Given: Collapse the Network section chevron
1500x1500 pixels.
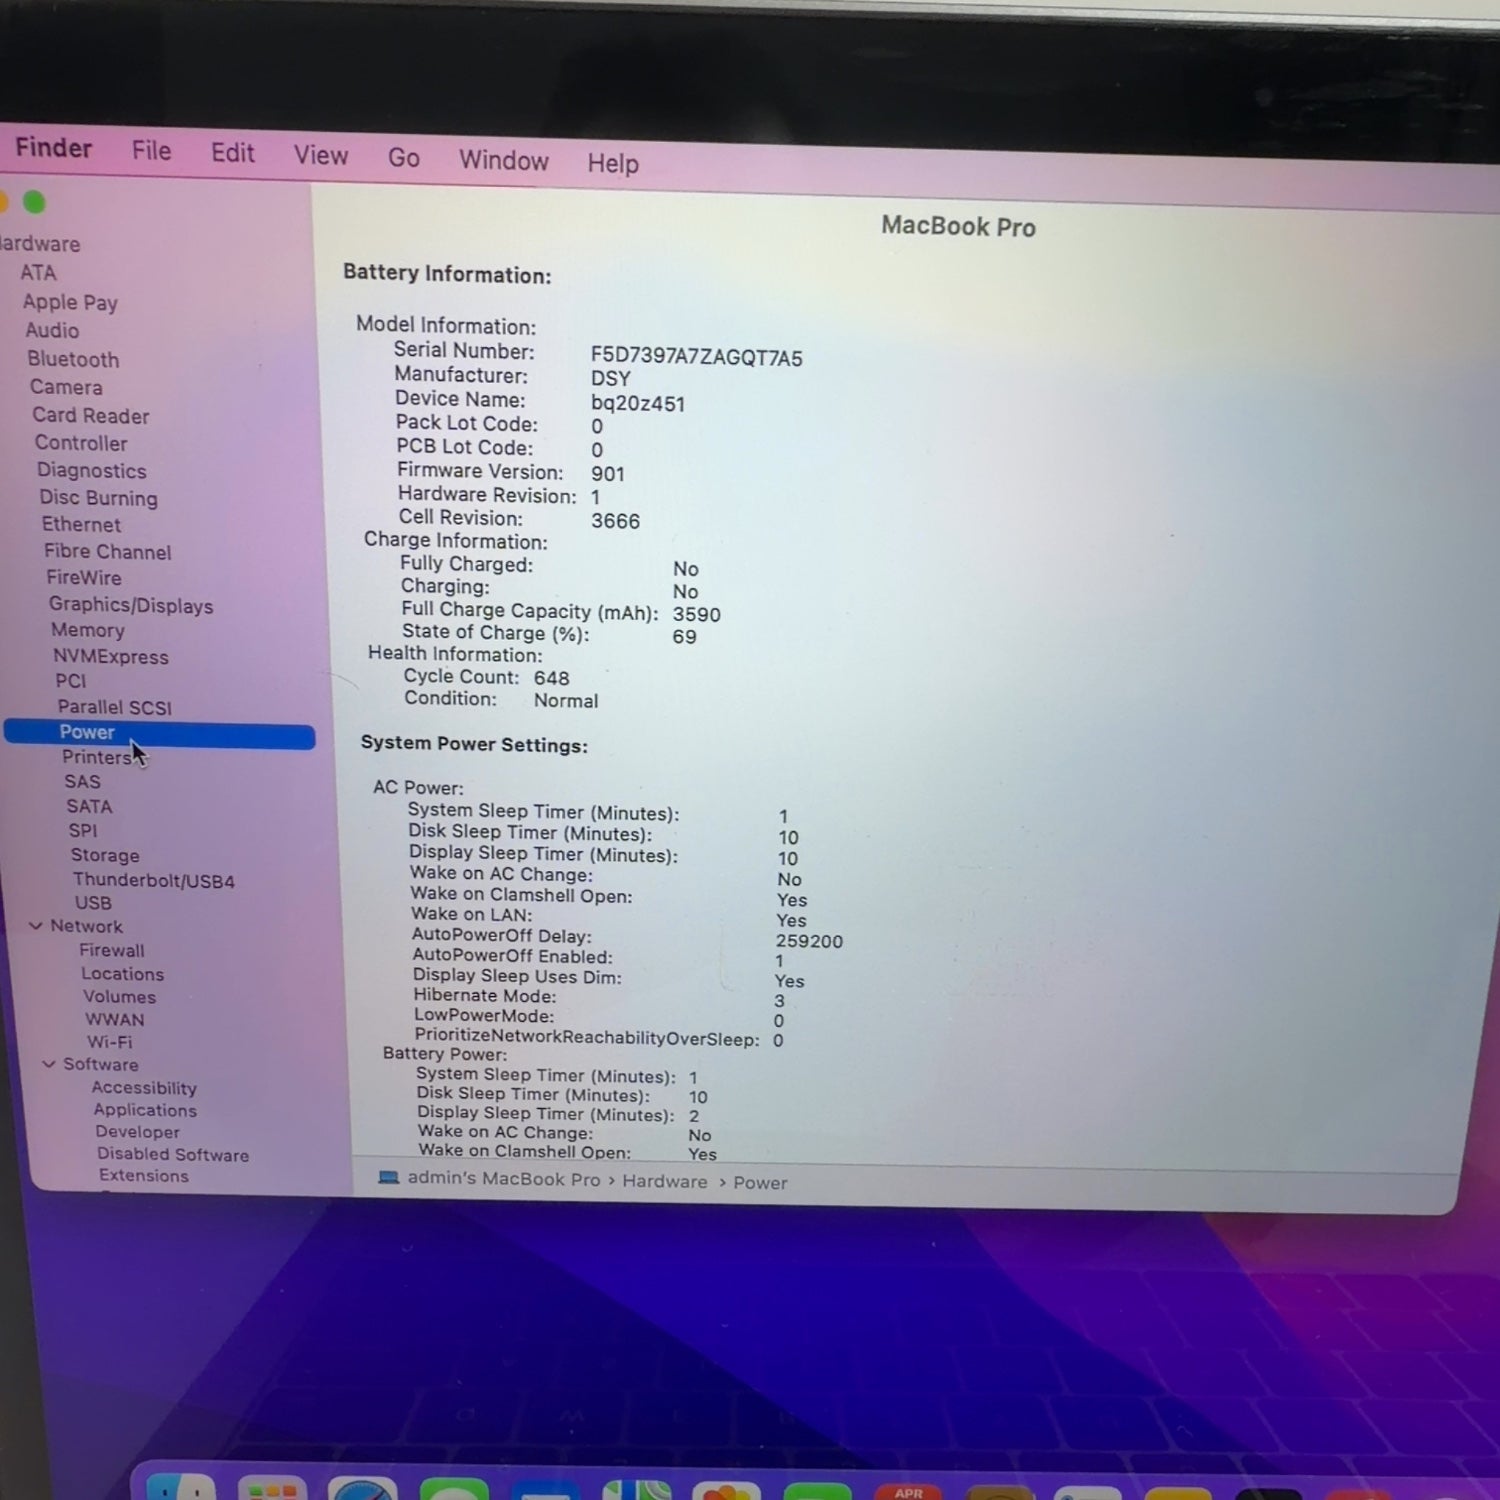Looking at the screenshot, I should pyautogui.click(x=36, y=926).
